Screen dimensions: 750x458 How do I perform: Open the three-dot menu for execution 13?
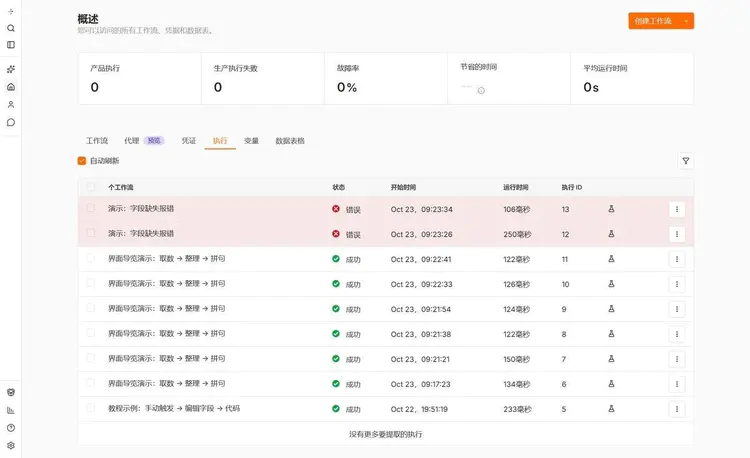[677, 209]
